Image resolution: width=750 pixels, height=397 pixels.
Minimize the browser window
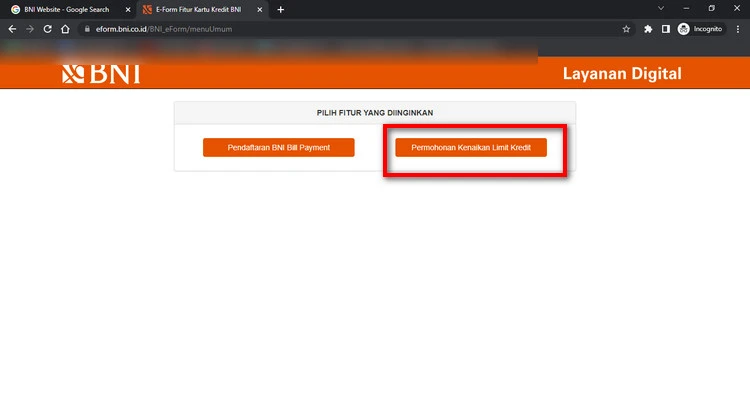(x=686, y=9)
